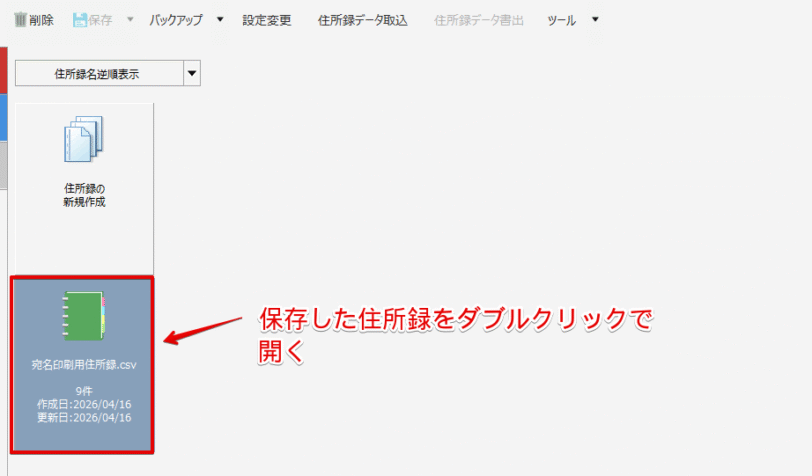Click 設定変更 in the toolbar
The image size is (812, 476).
click(267, 20)
